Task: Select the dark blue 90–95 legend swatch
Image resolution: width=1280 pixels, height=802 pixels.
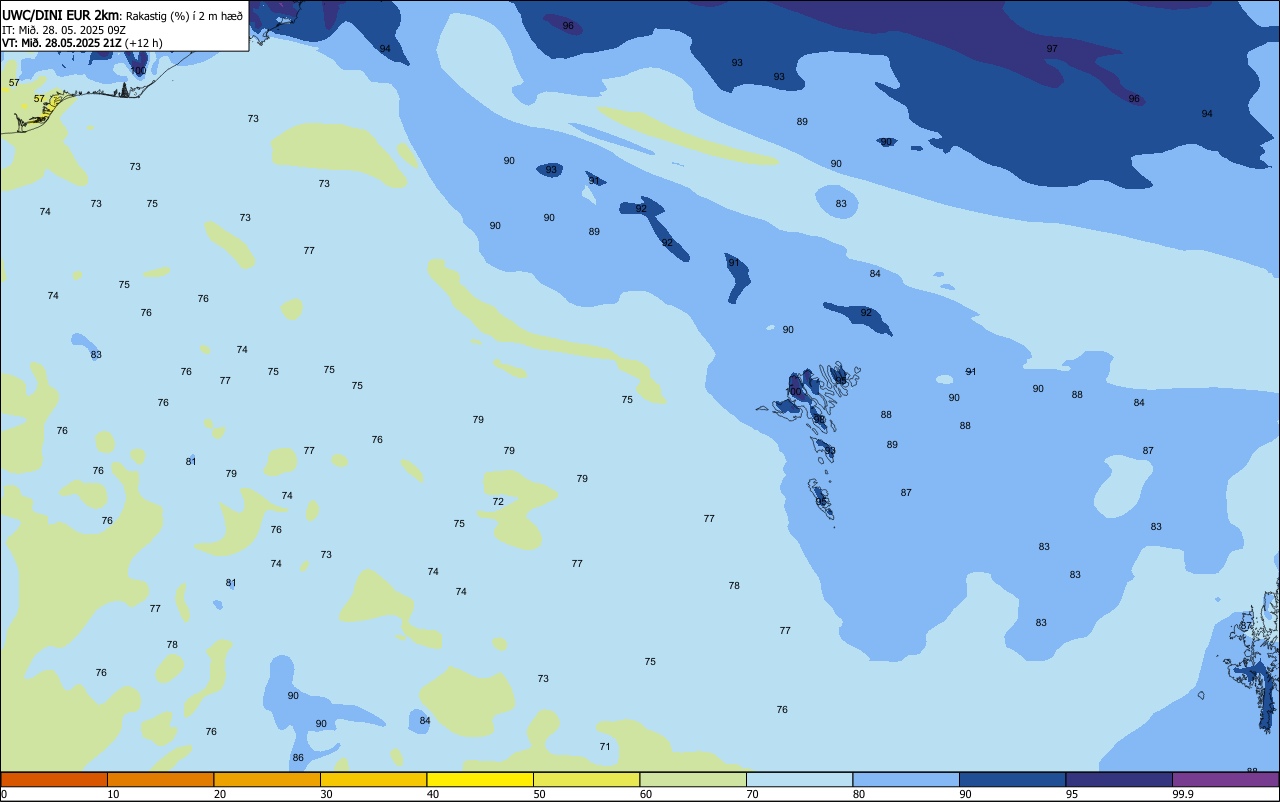Action: pyautogui.click(x=1012, y=779)
